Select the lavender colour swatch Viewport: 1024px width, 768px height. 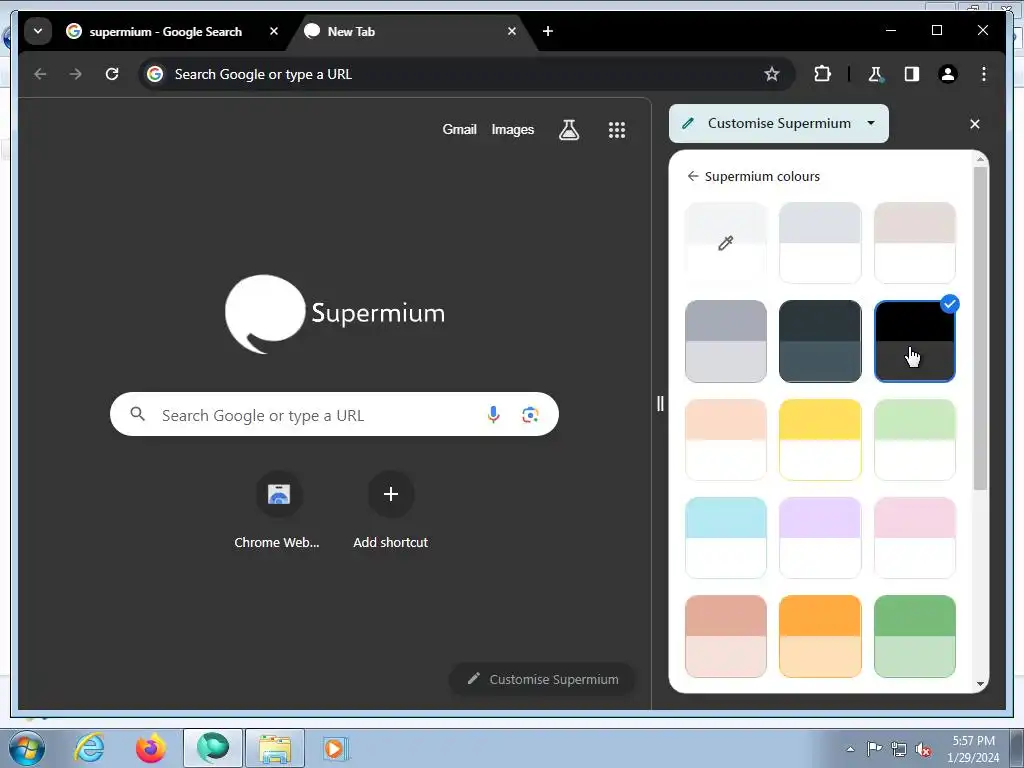[x=820, y=537]
